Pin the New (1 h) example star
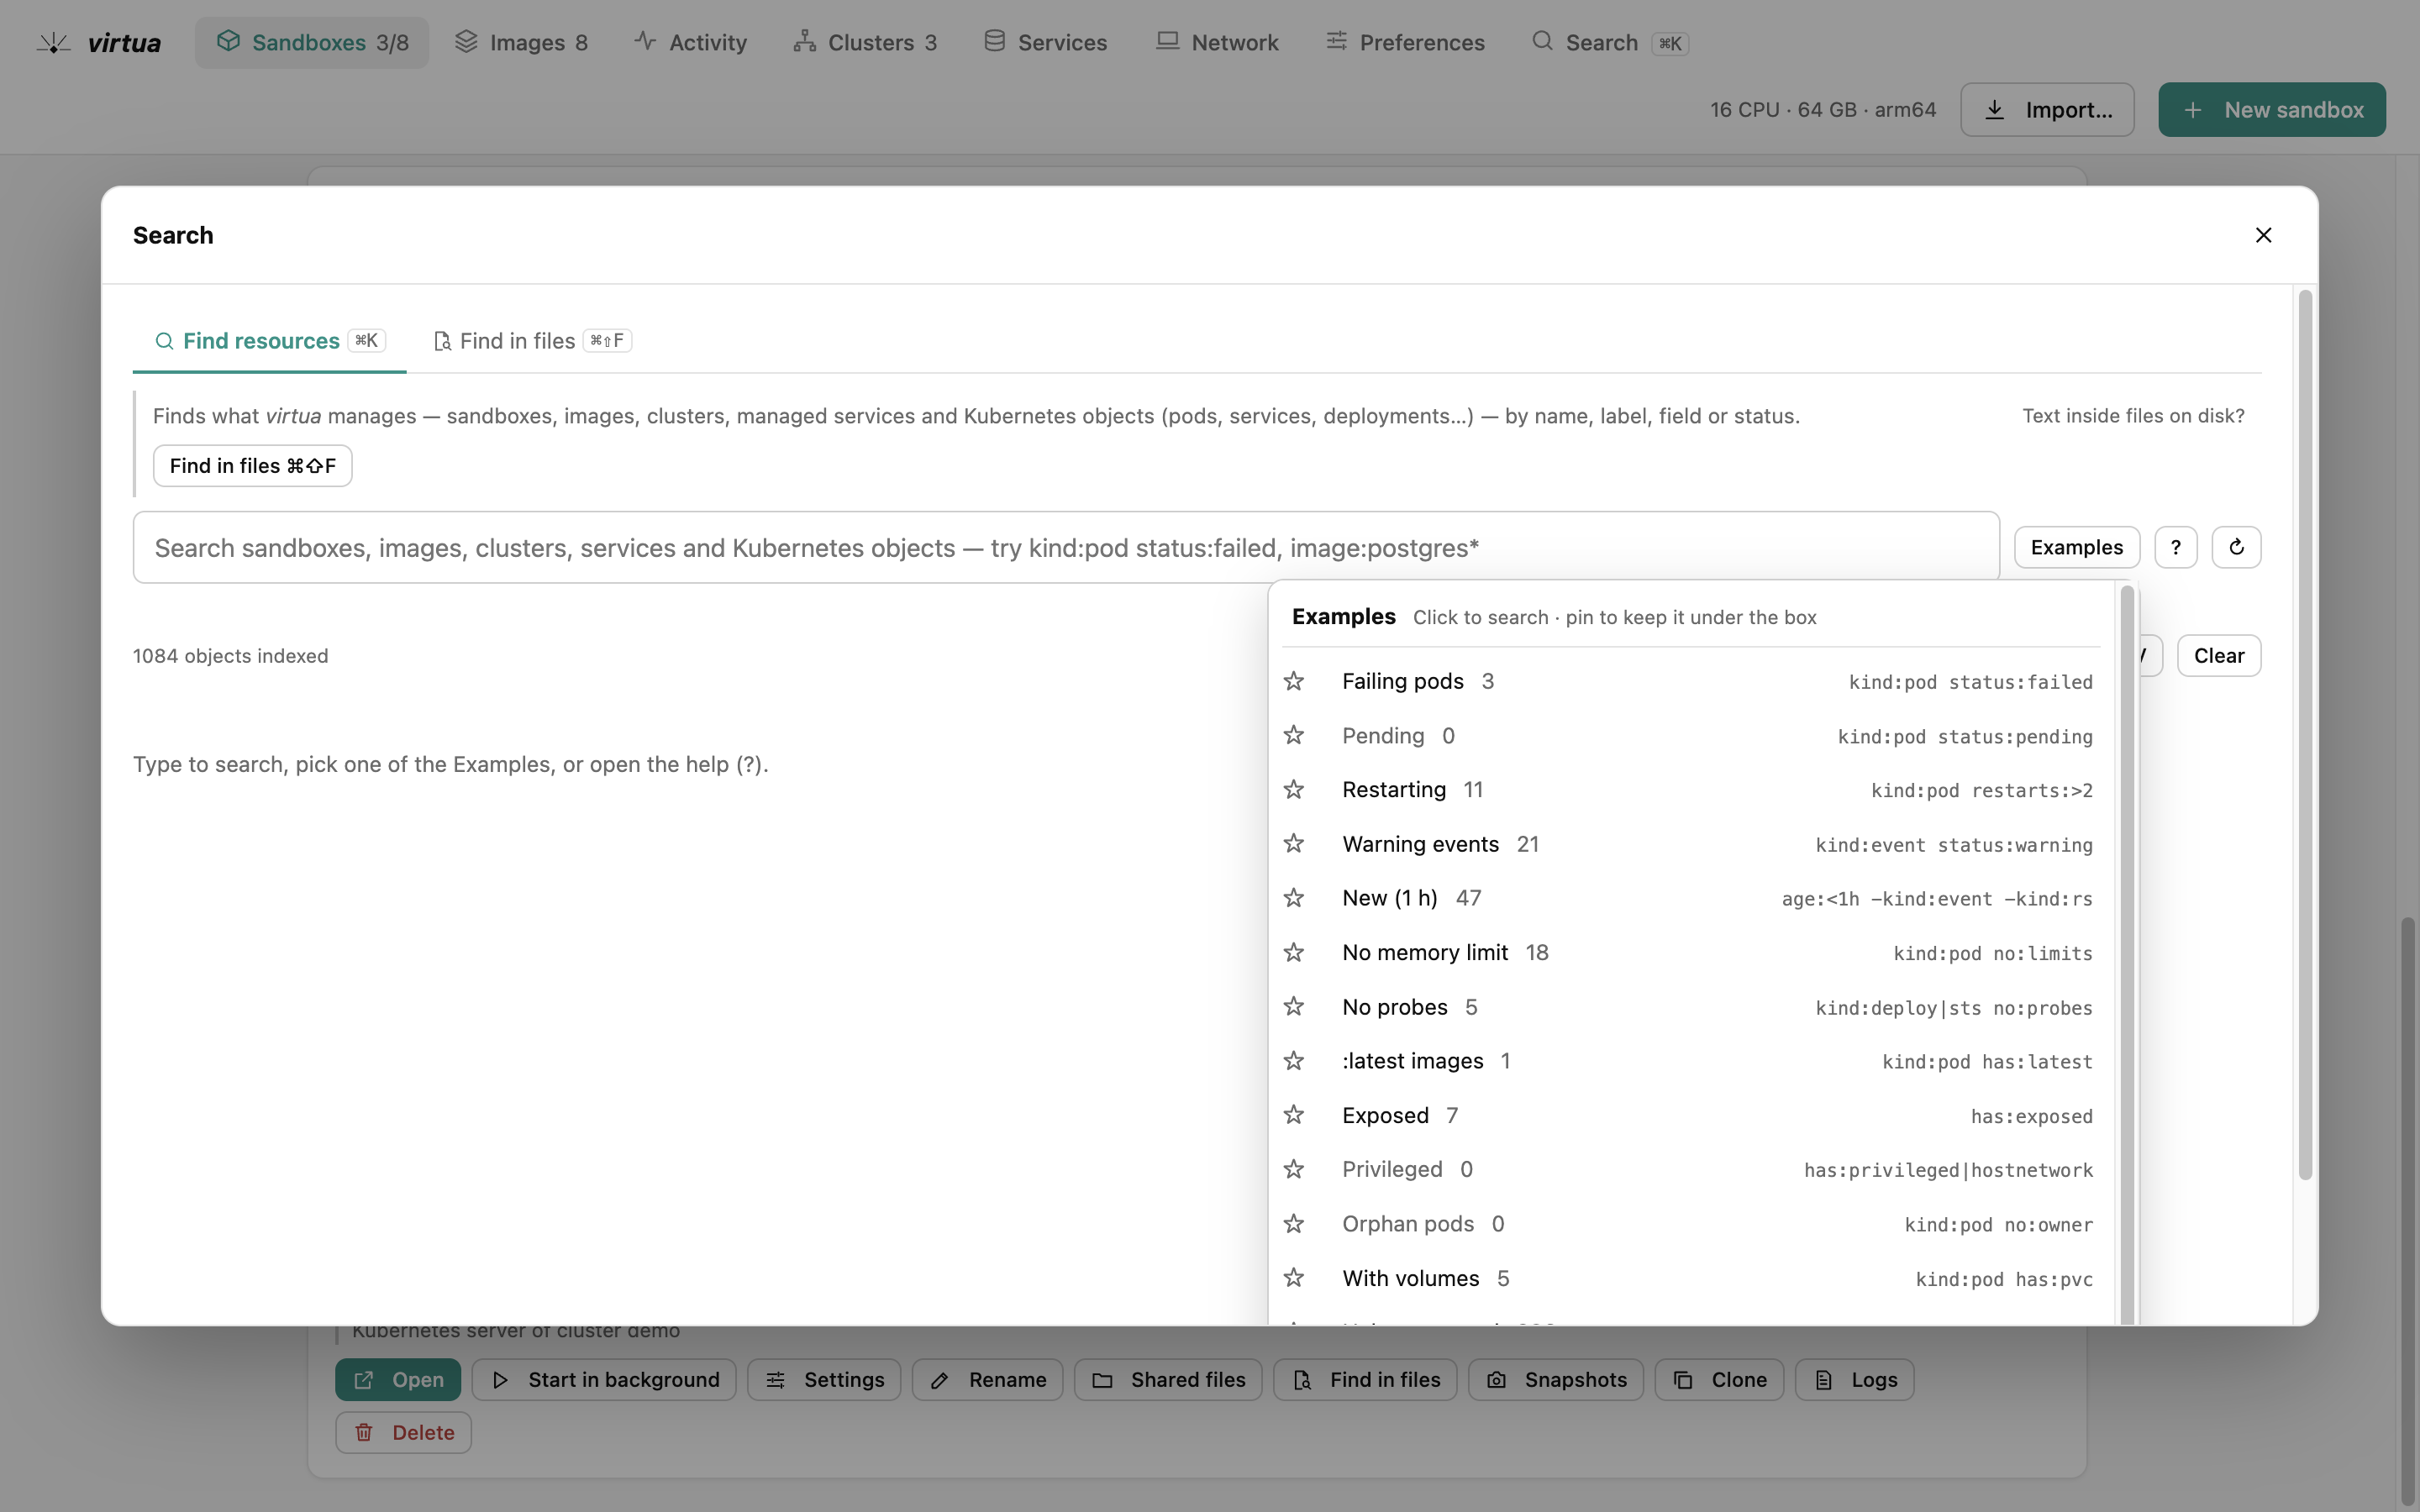The image size is (2420, 1512). pos(1294,898)
